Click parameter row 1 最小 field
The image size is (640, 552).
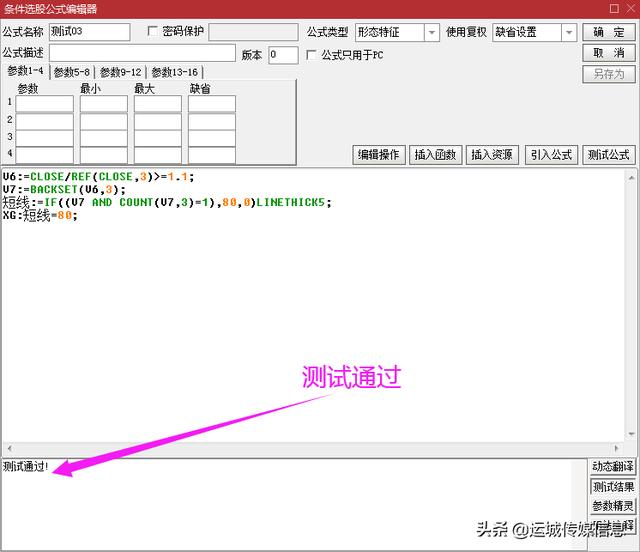[x=104, y=104]
